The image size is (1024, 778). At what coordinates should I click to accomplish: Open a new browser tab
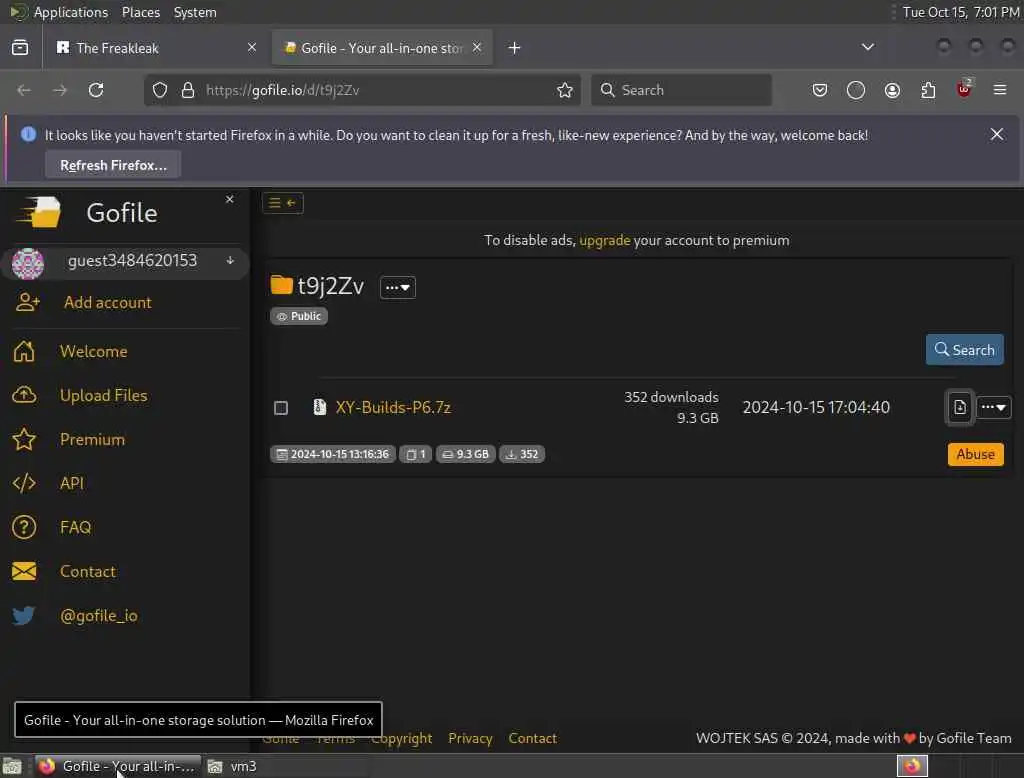click(514, 48)
